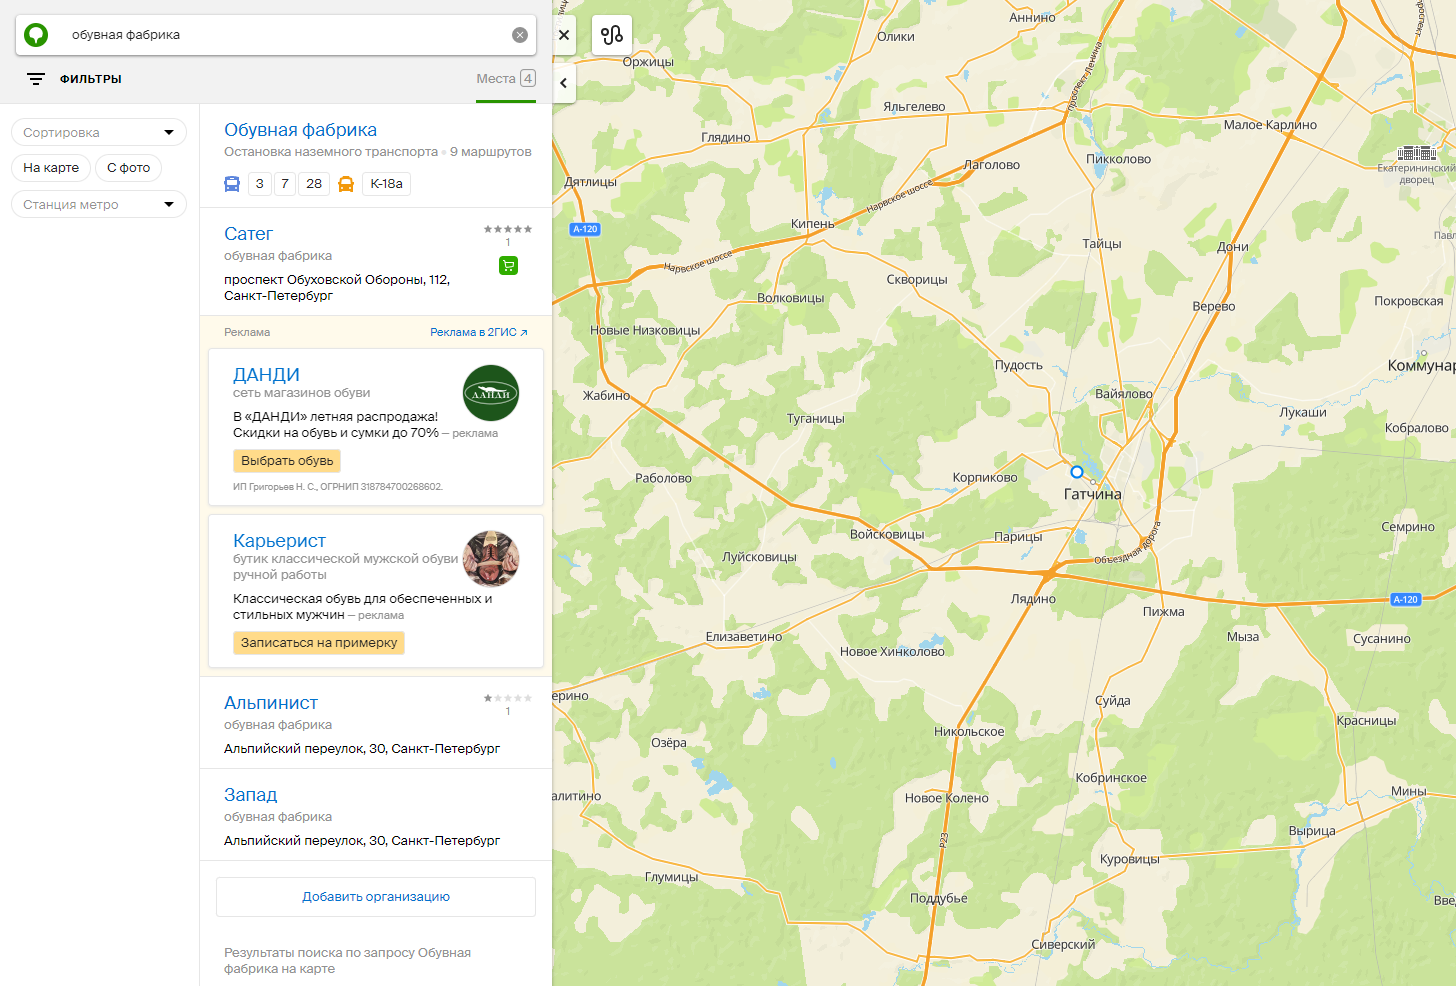Screen dimensions: 1456x986
Task: Click the ФИЛЬТРЫ label
Action: (91, 79)
